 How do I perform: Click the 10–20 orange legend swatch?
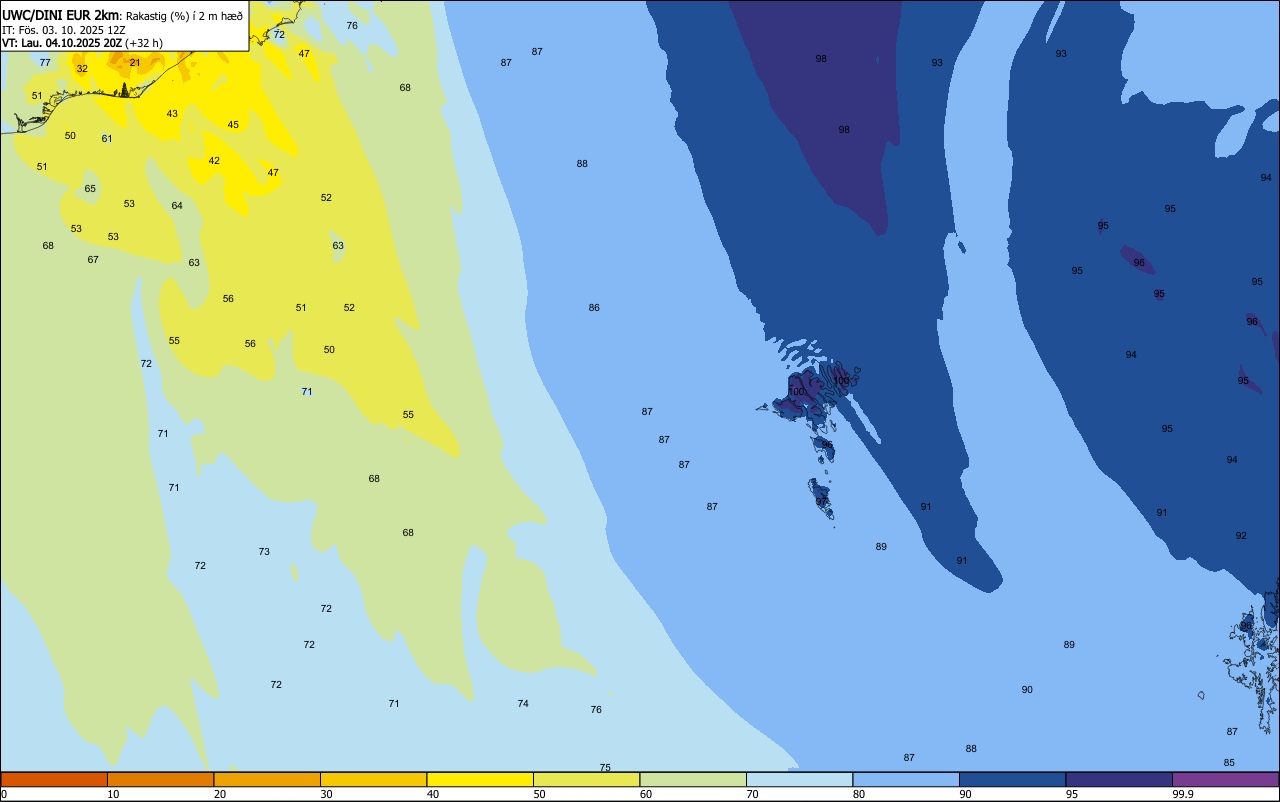click(160, 779)
